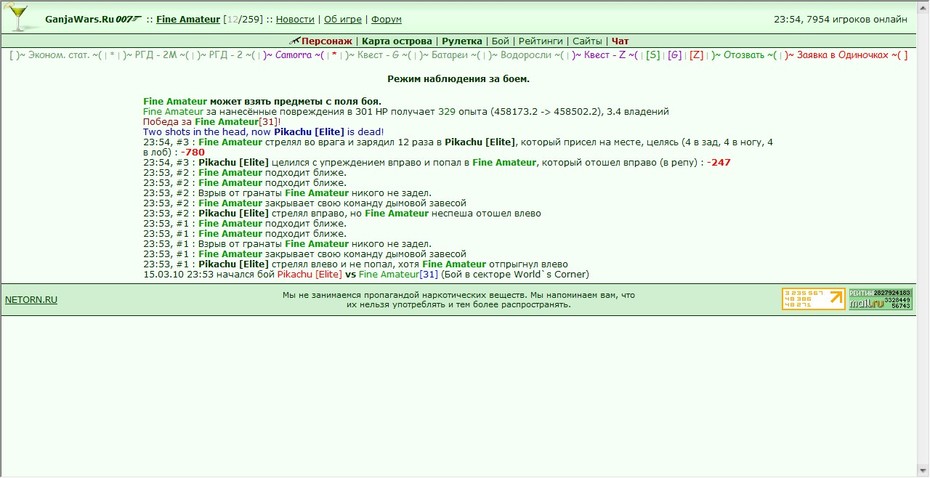Click Fine Amateur in the item pickup line
This screenshot has width=930, height=478.
(175, 101)
